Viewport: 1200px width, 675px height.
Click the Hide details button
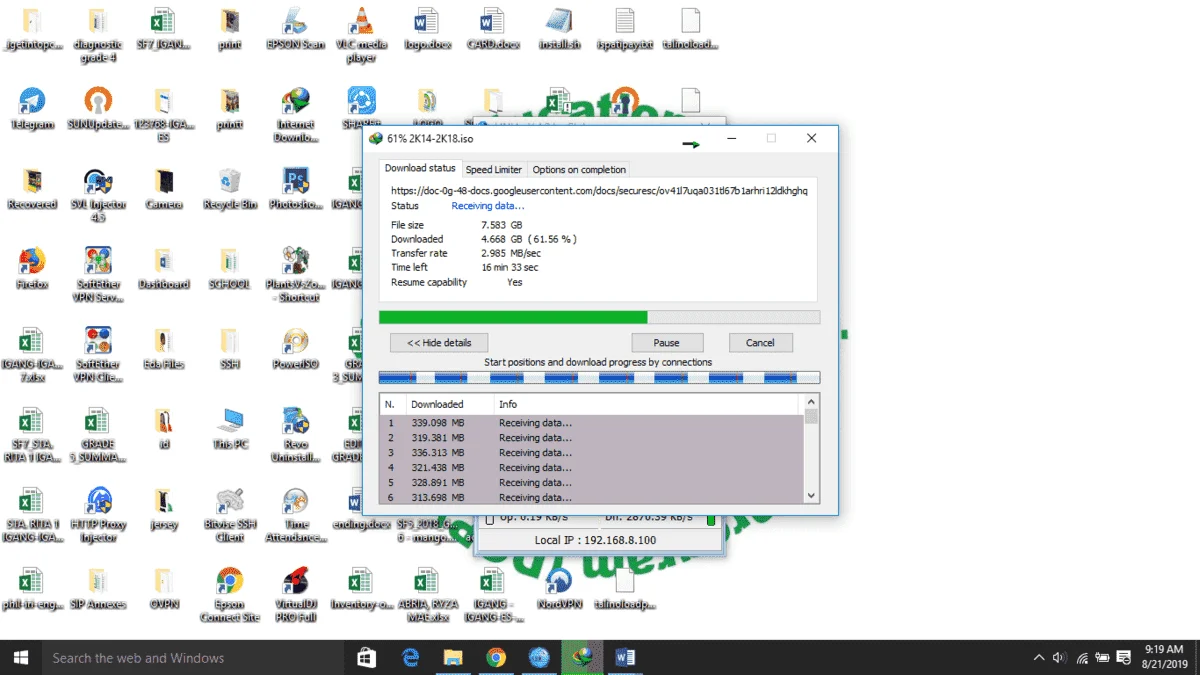tap(439, 342)
